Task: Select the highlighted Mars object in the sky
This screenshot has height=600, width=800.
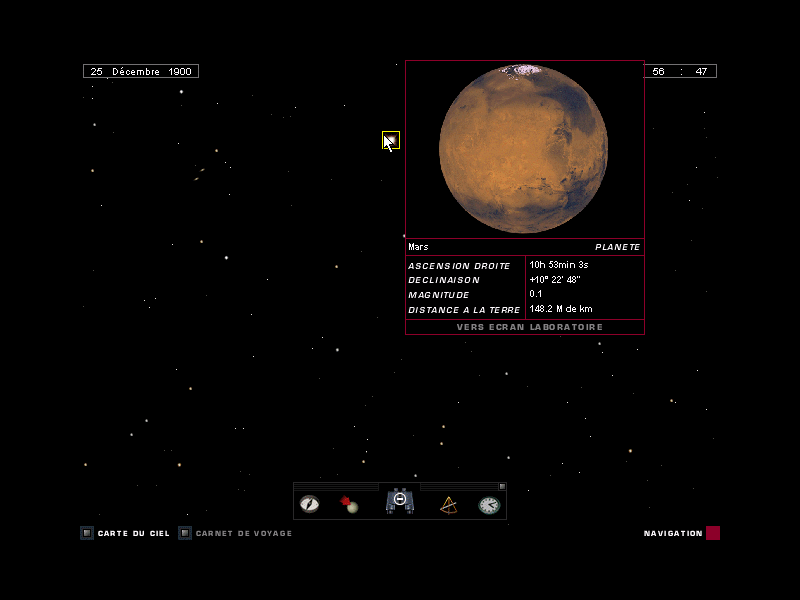Action: pos(391,140)
